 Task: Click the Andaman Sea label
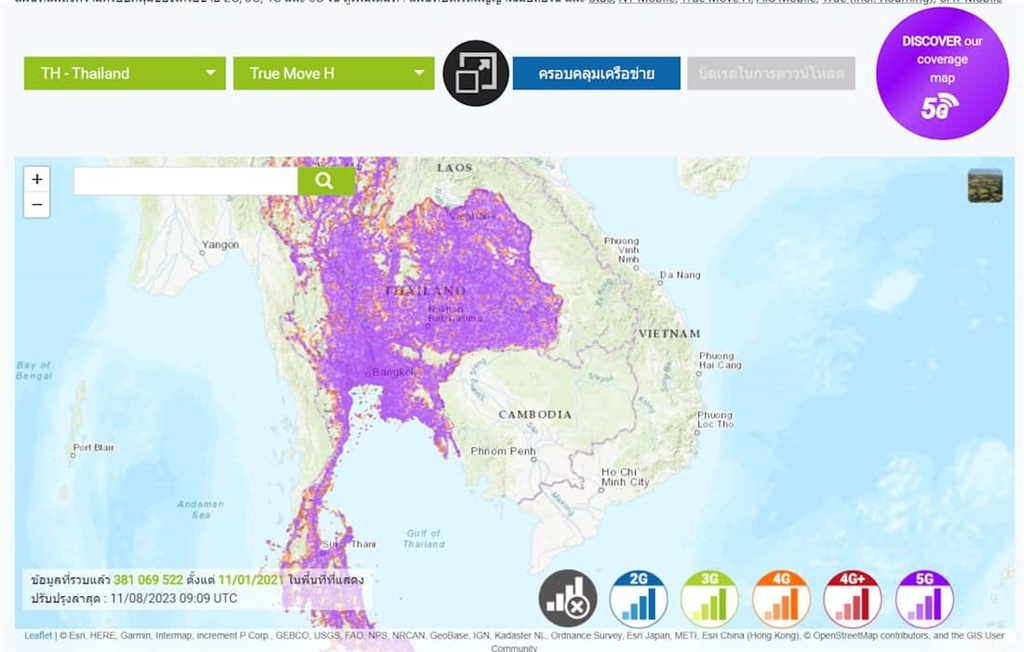[x=200, y=510]
